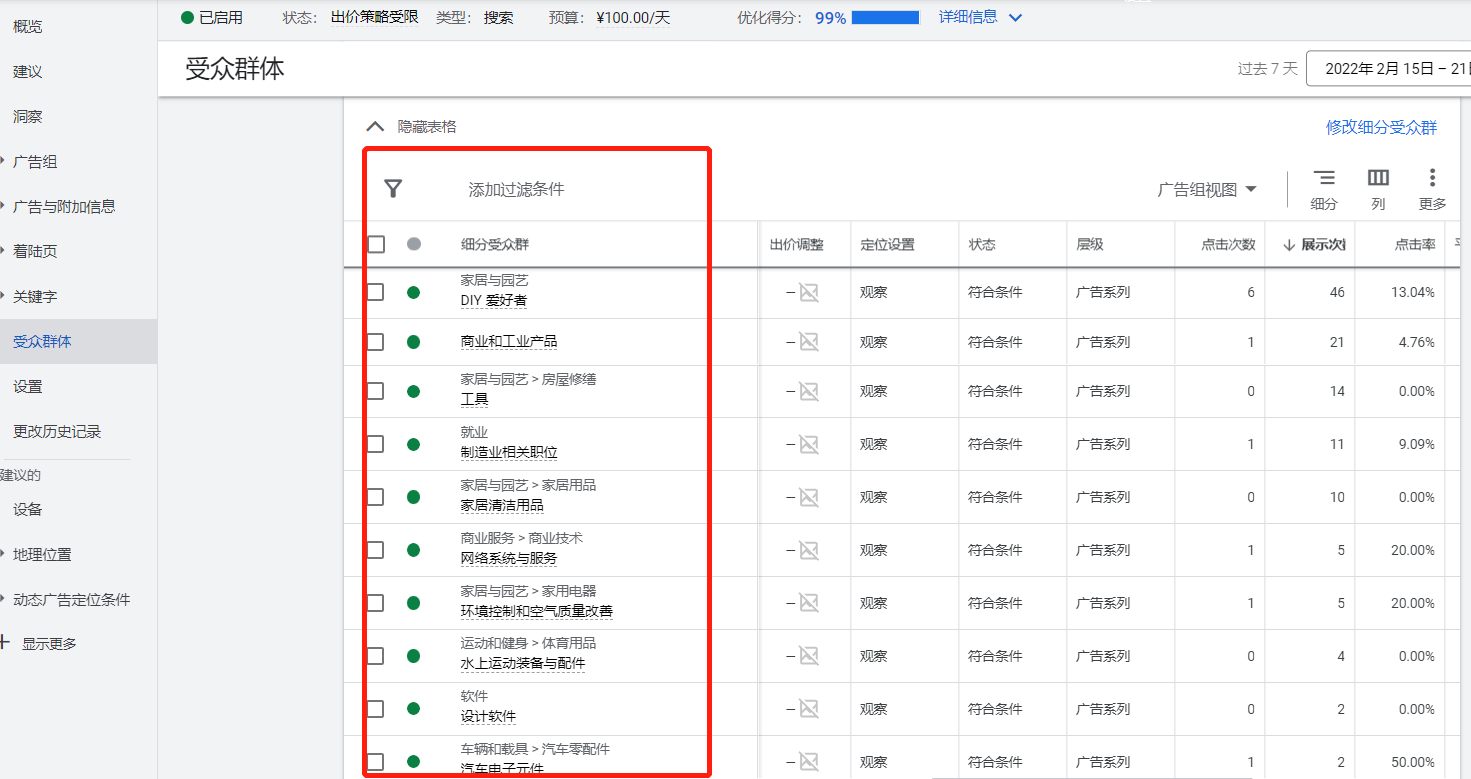Click 修改细分受众群 link

click(x=1381, y=127)
